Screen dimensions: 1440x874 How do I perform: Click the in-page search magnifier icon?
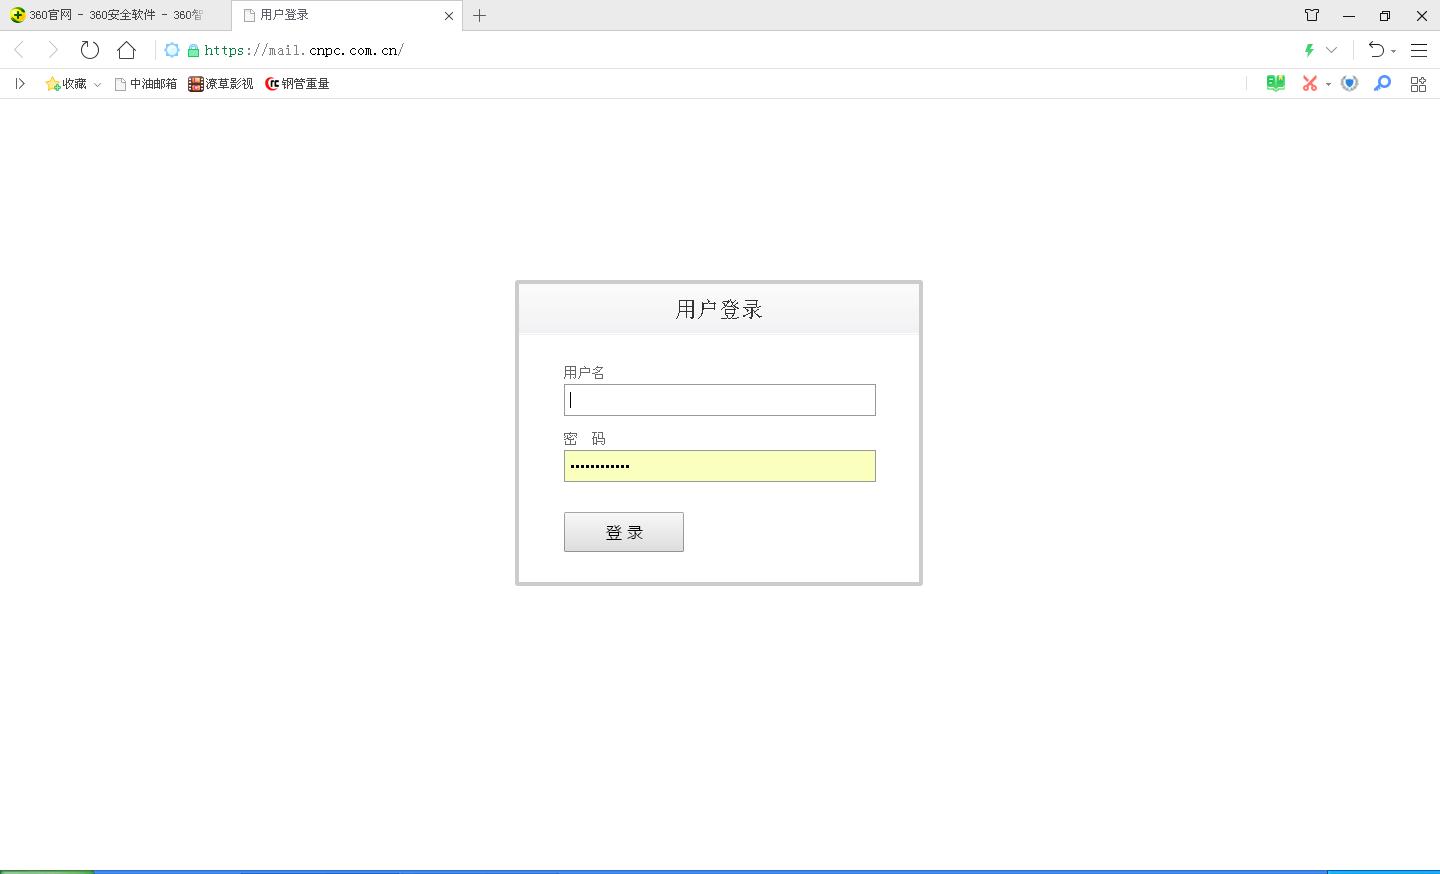tap(1382, 83)
